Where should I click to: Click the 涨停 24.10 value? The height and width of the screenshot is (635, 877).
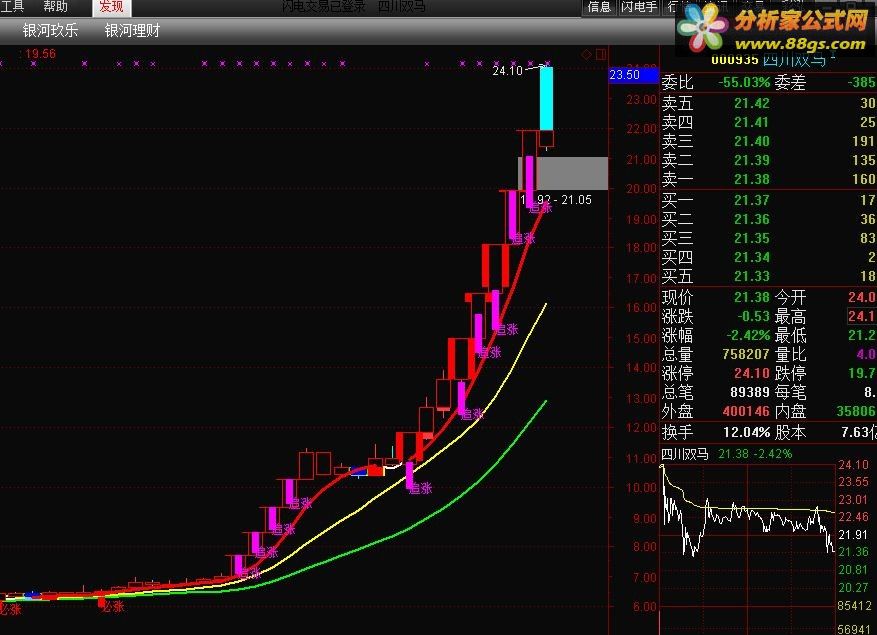click(x=752, y=373)
